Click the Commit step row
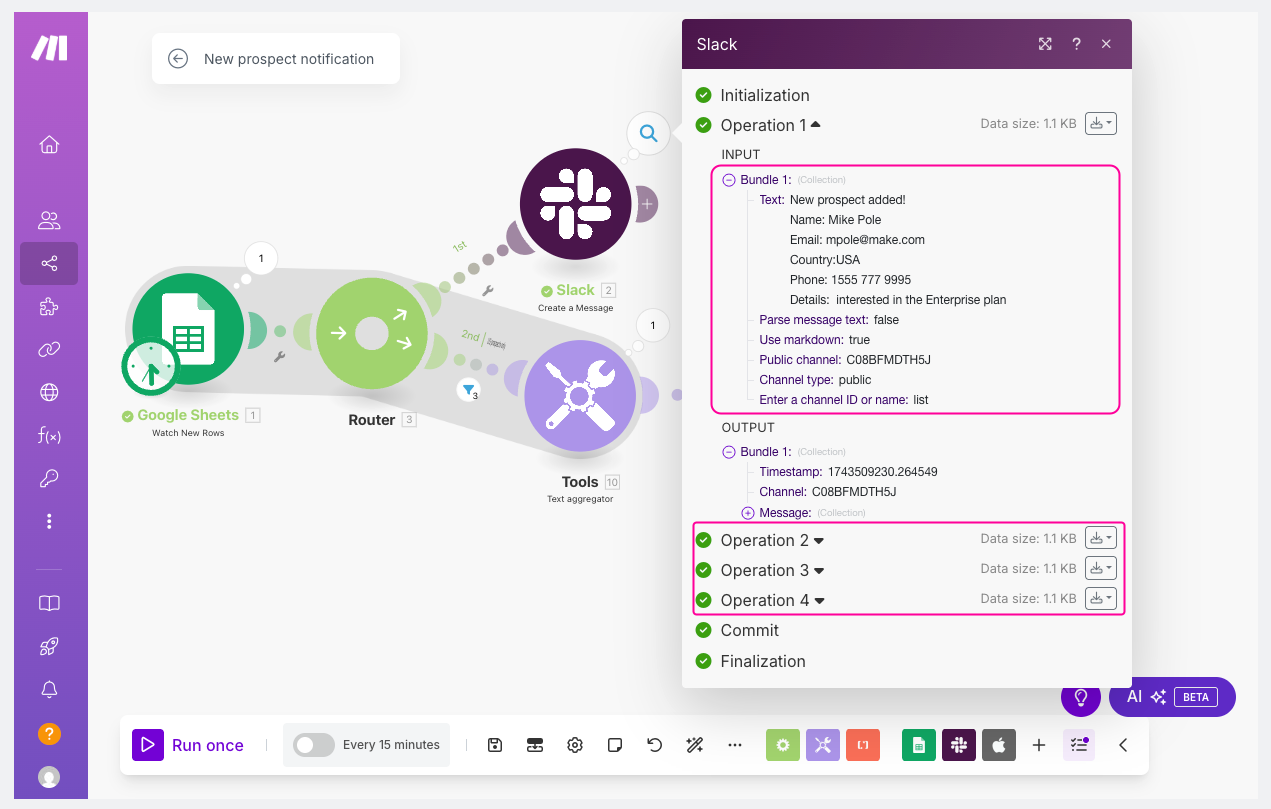This screenshot has width=1271, height=809. click(x=737, y=630)
